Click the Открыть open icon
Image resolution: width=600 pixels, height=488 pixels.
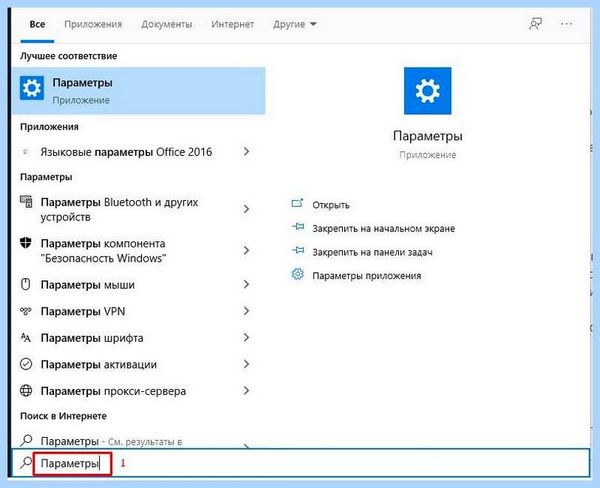coord(297,203)
